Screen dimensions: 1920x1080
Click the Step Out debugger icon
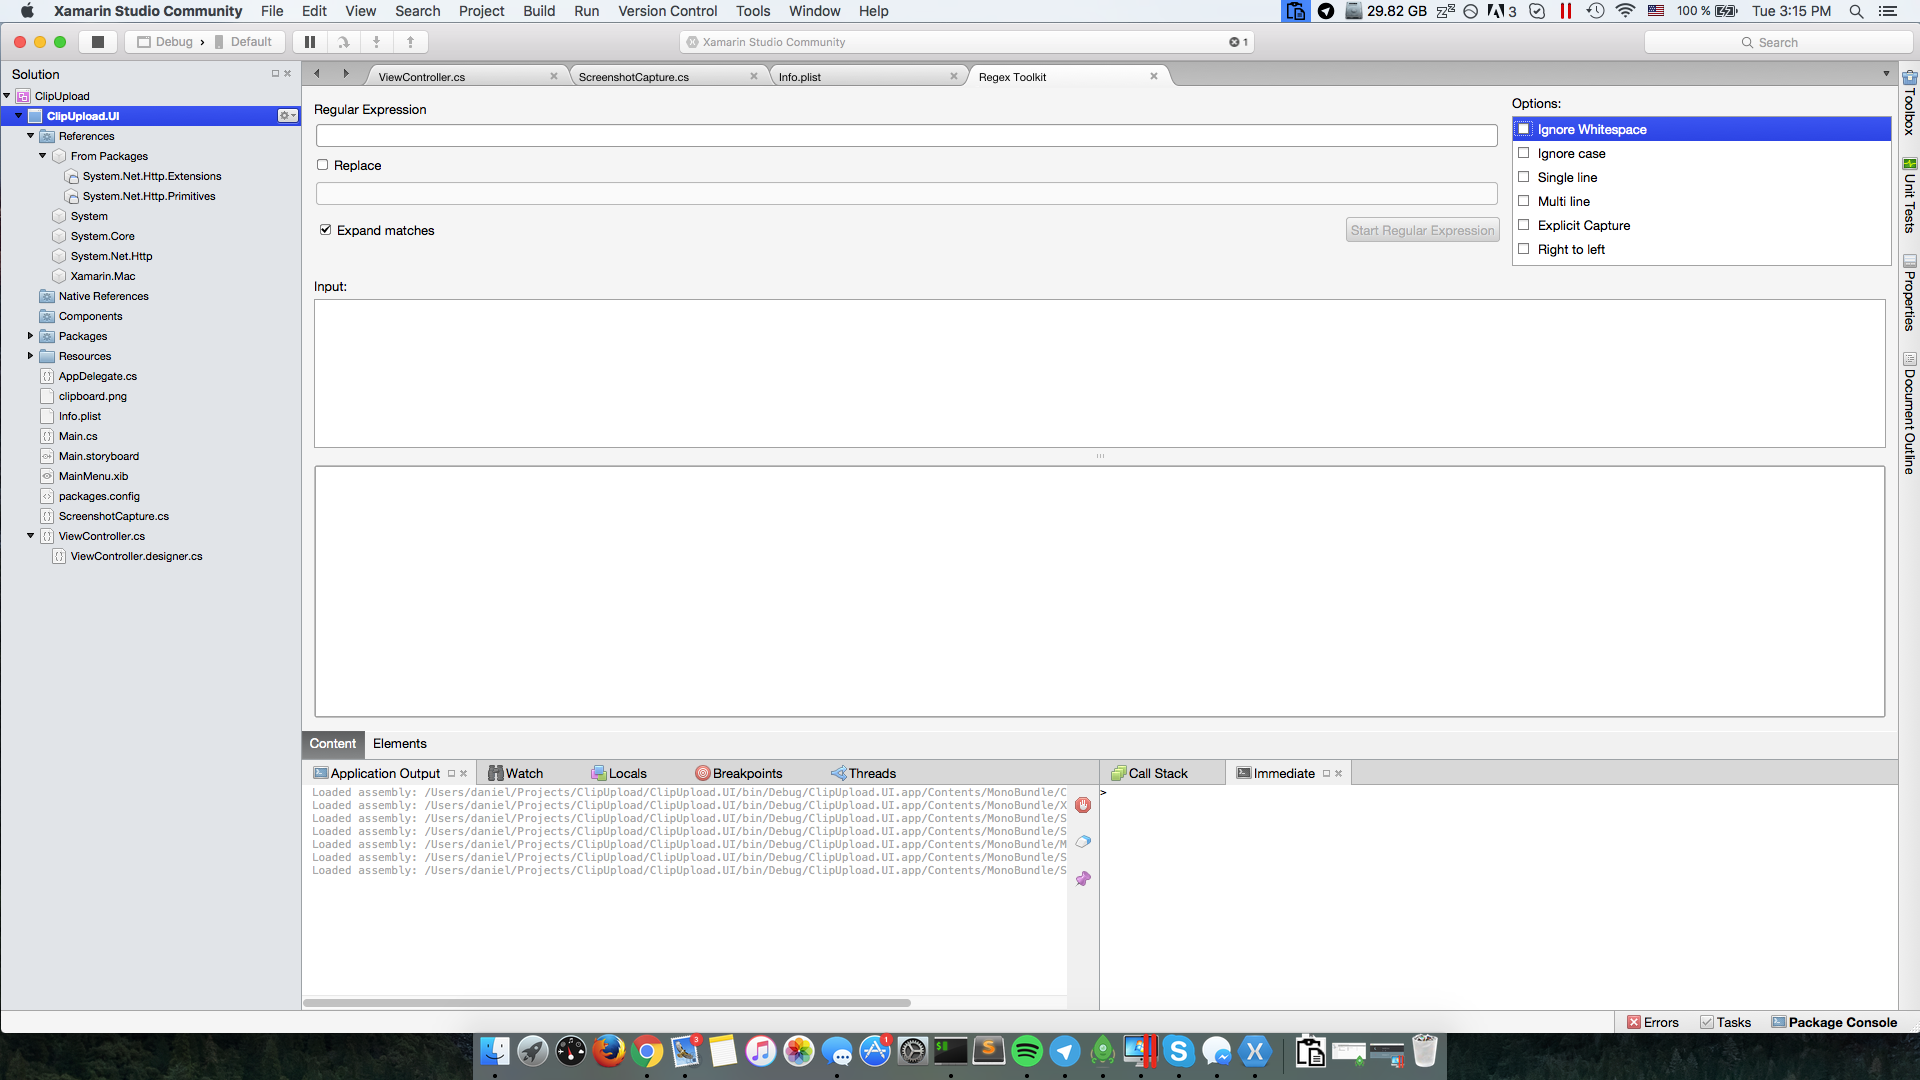point(410,42)
